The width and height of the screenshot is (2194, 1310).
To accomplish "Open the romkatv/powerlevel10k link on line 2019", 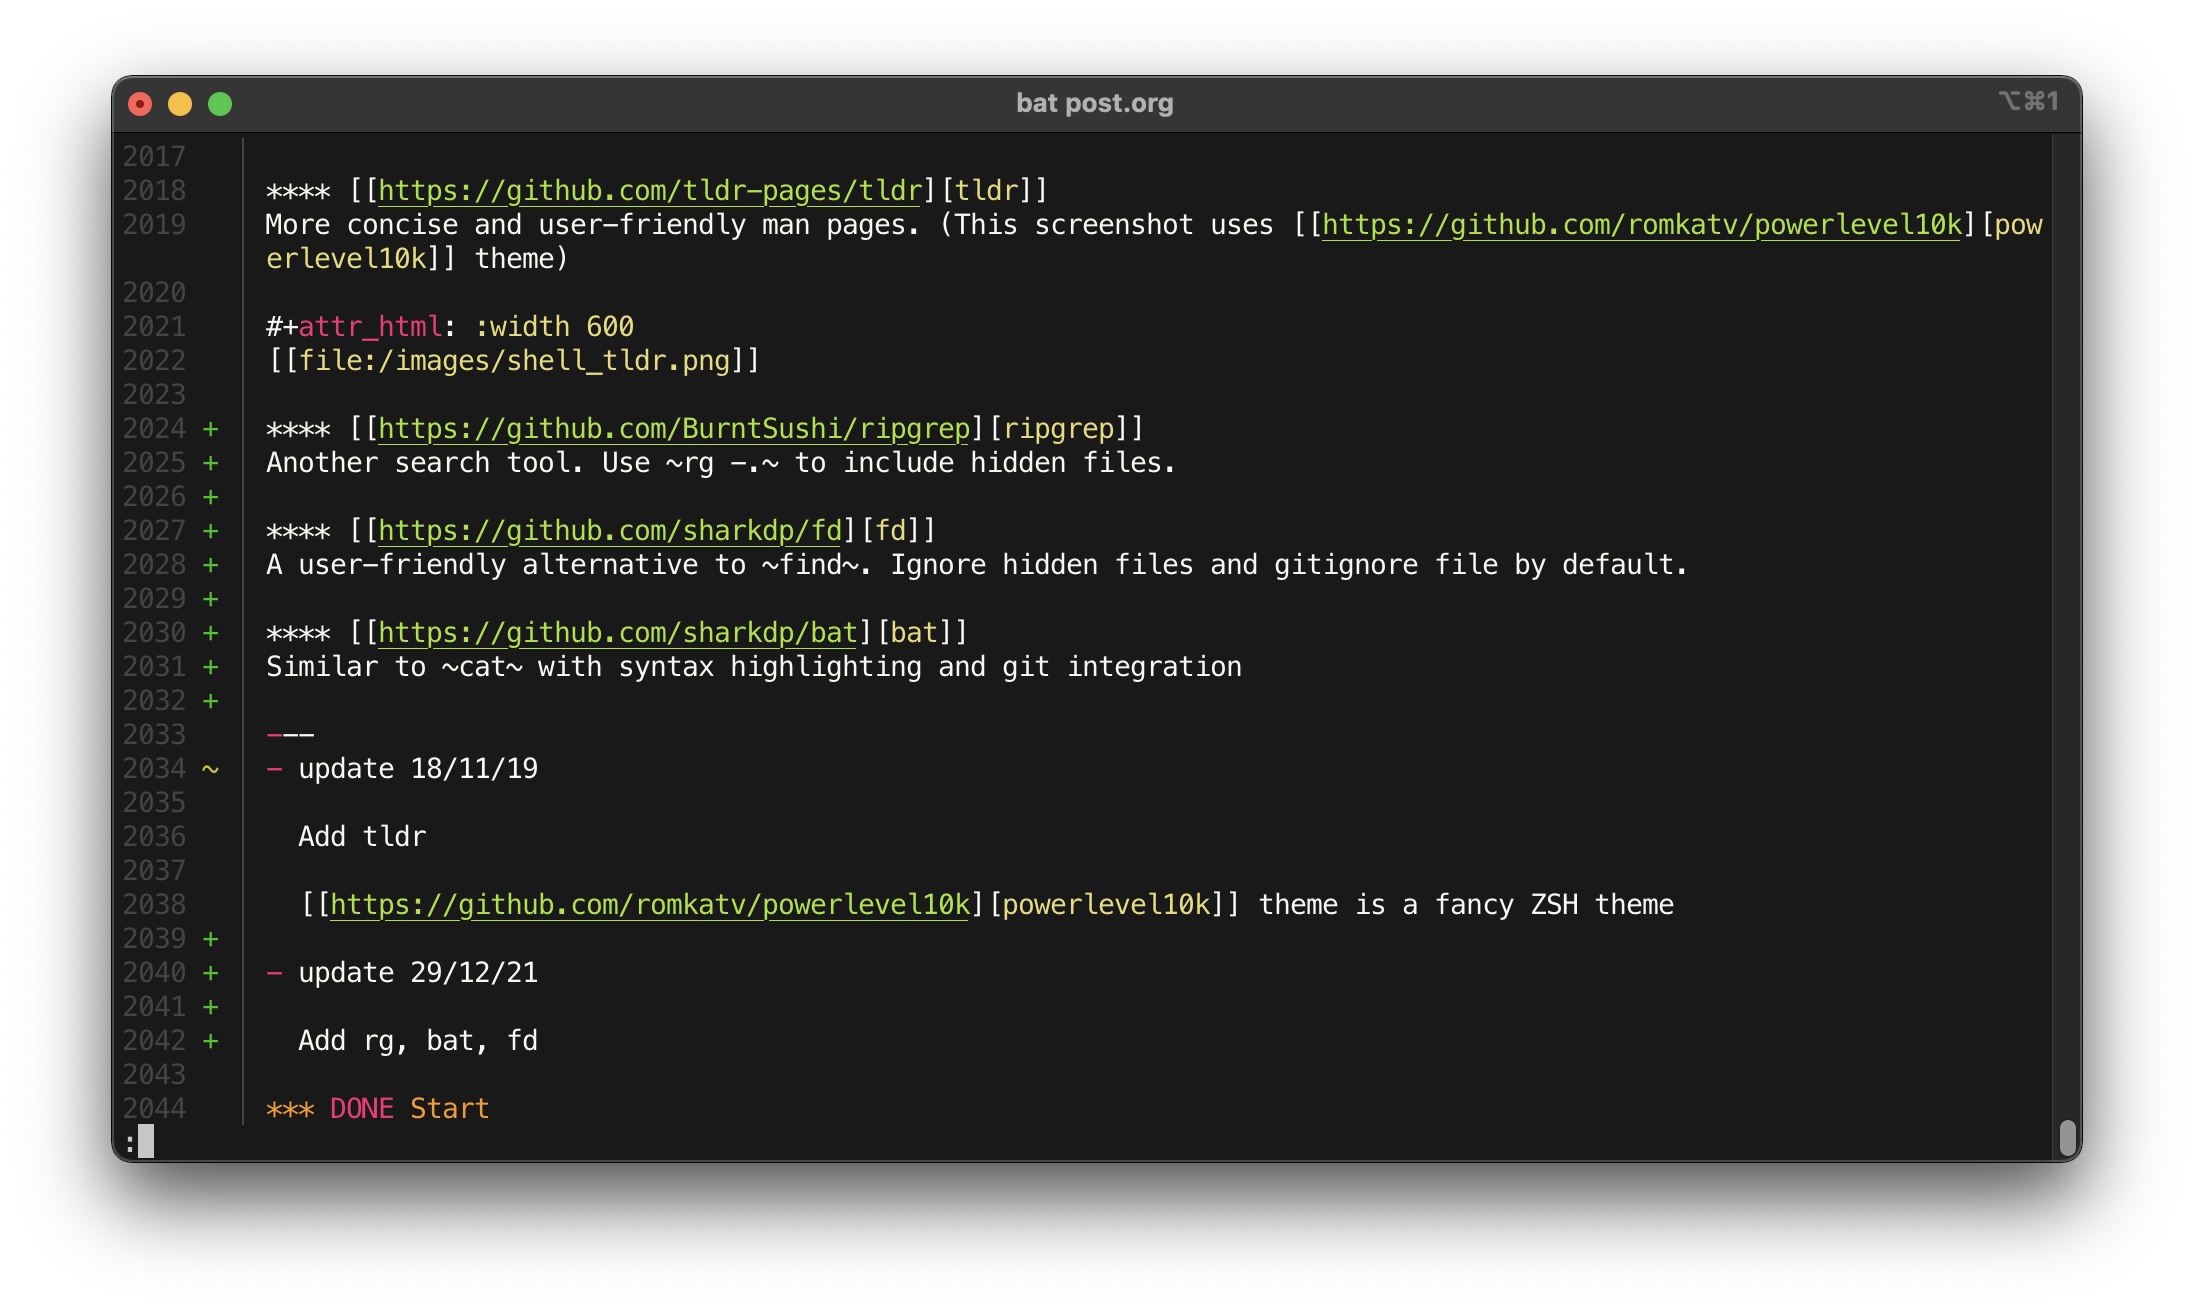I will coord(1642,224).
